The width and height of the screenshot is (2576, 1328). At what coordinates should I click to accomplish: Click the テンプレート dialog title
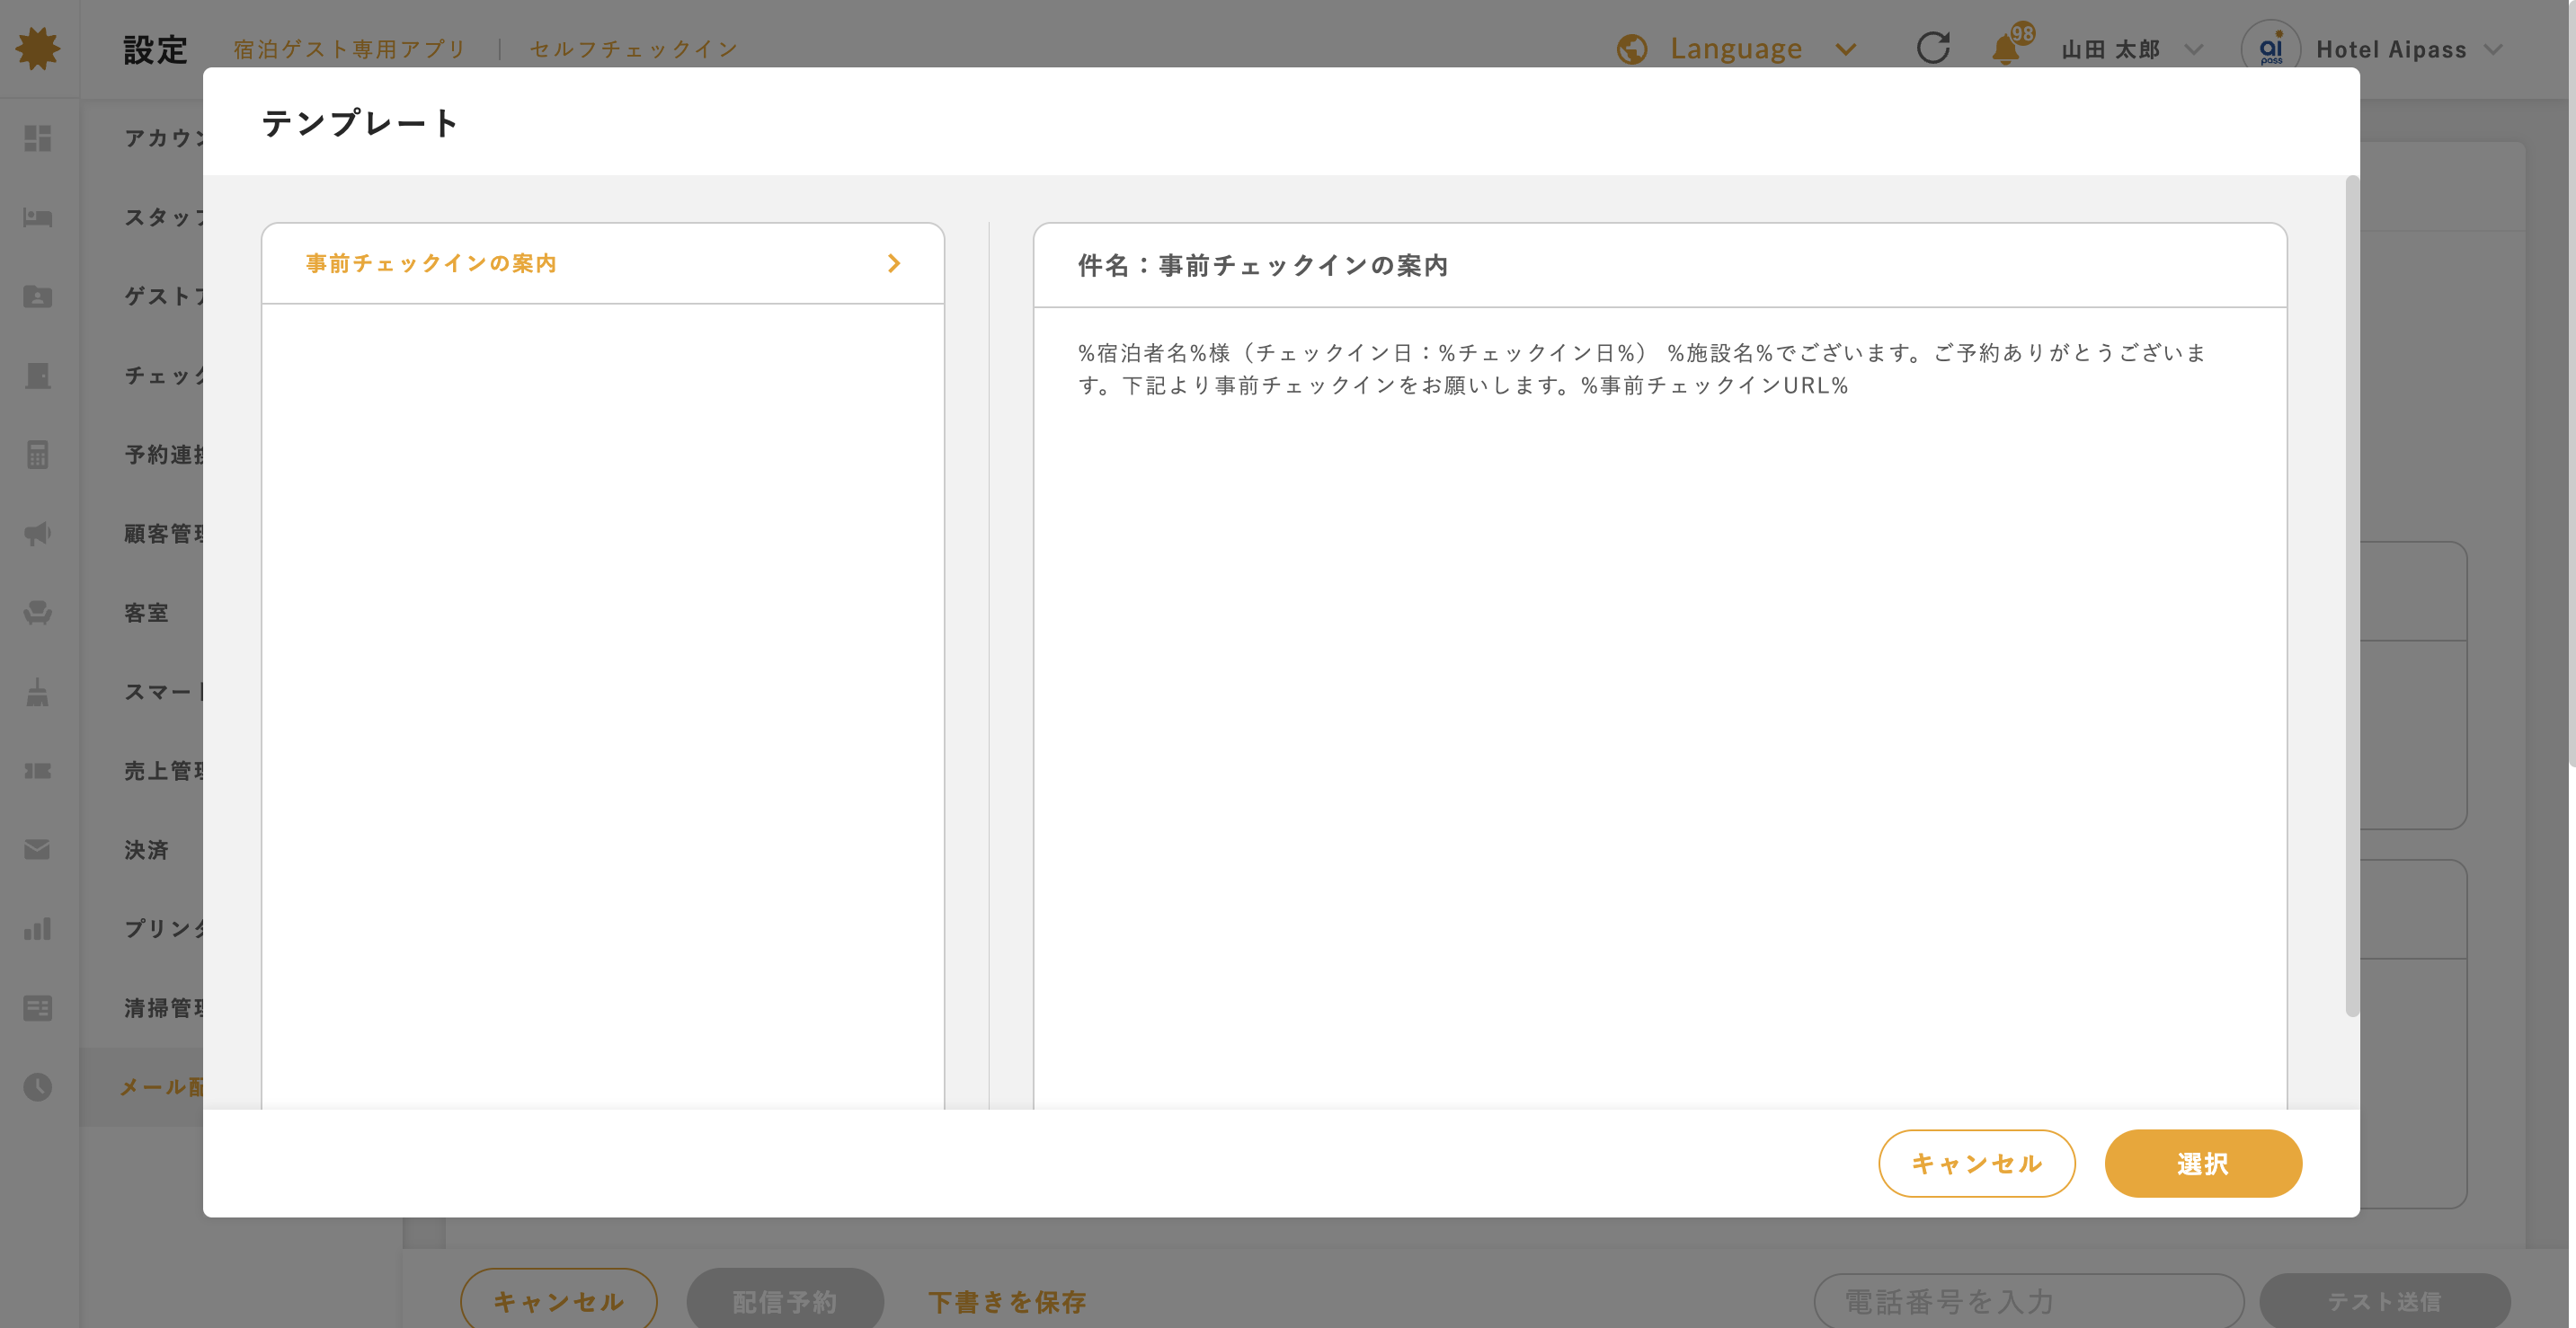point(360,122)
